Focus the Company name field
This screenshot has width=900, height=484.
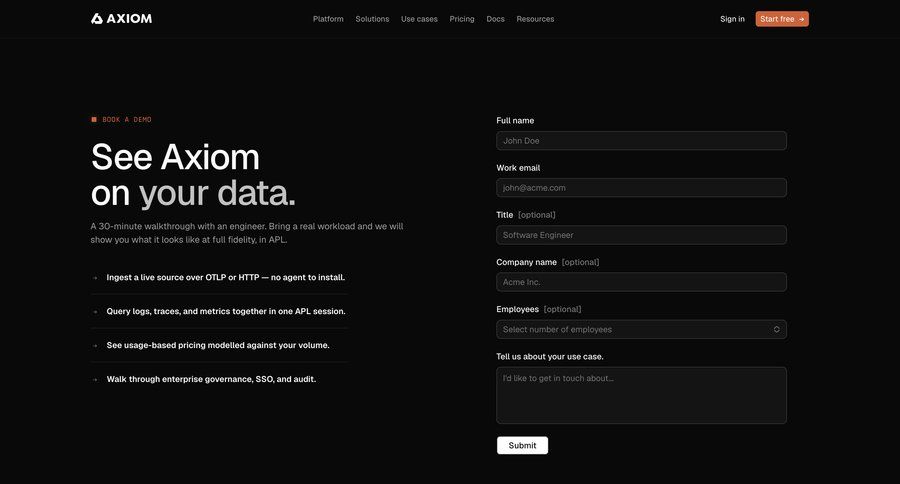[x=641, y=282]
